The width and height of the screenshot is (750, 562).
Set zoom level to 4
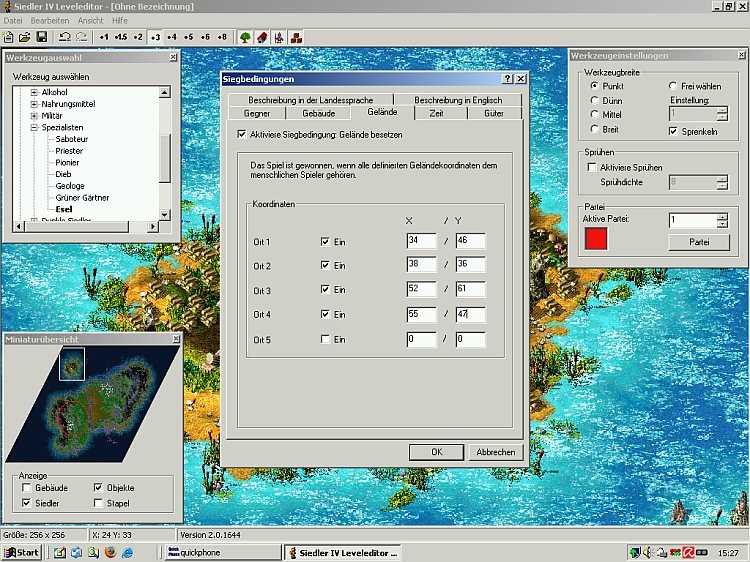coord(172,37)
